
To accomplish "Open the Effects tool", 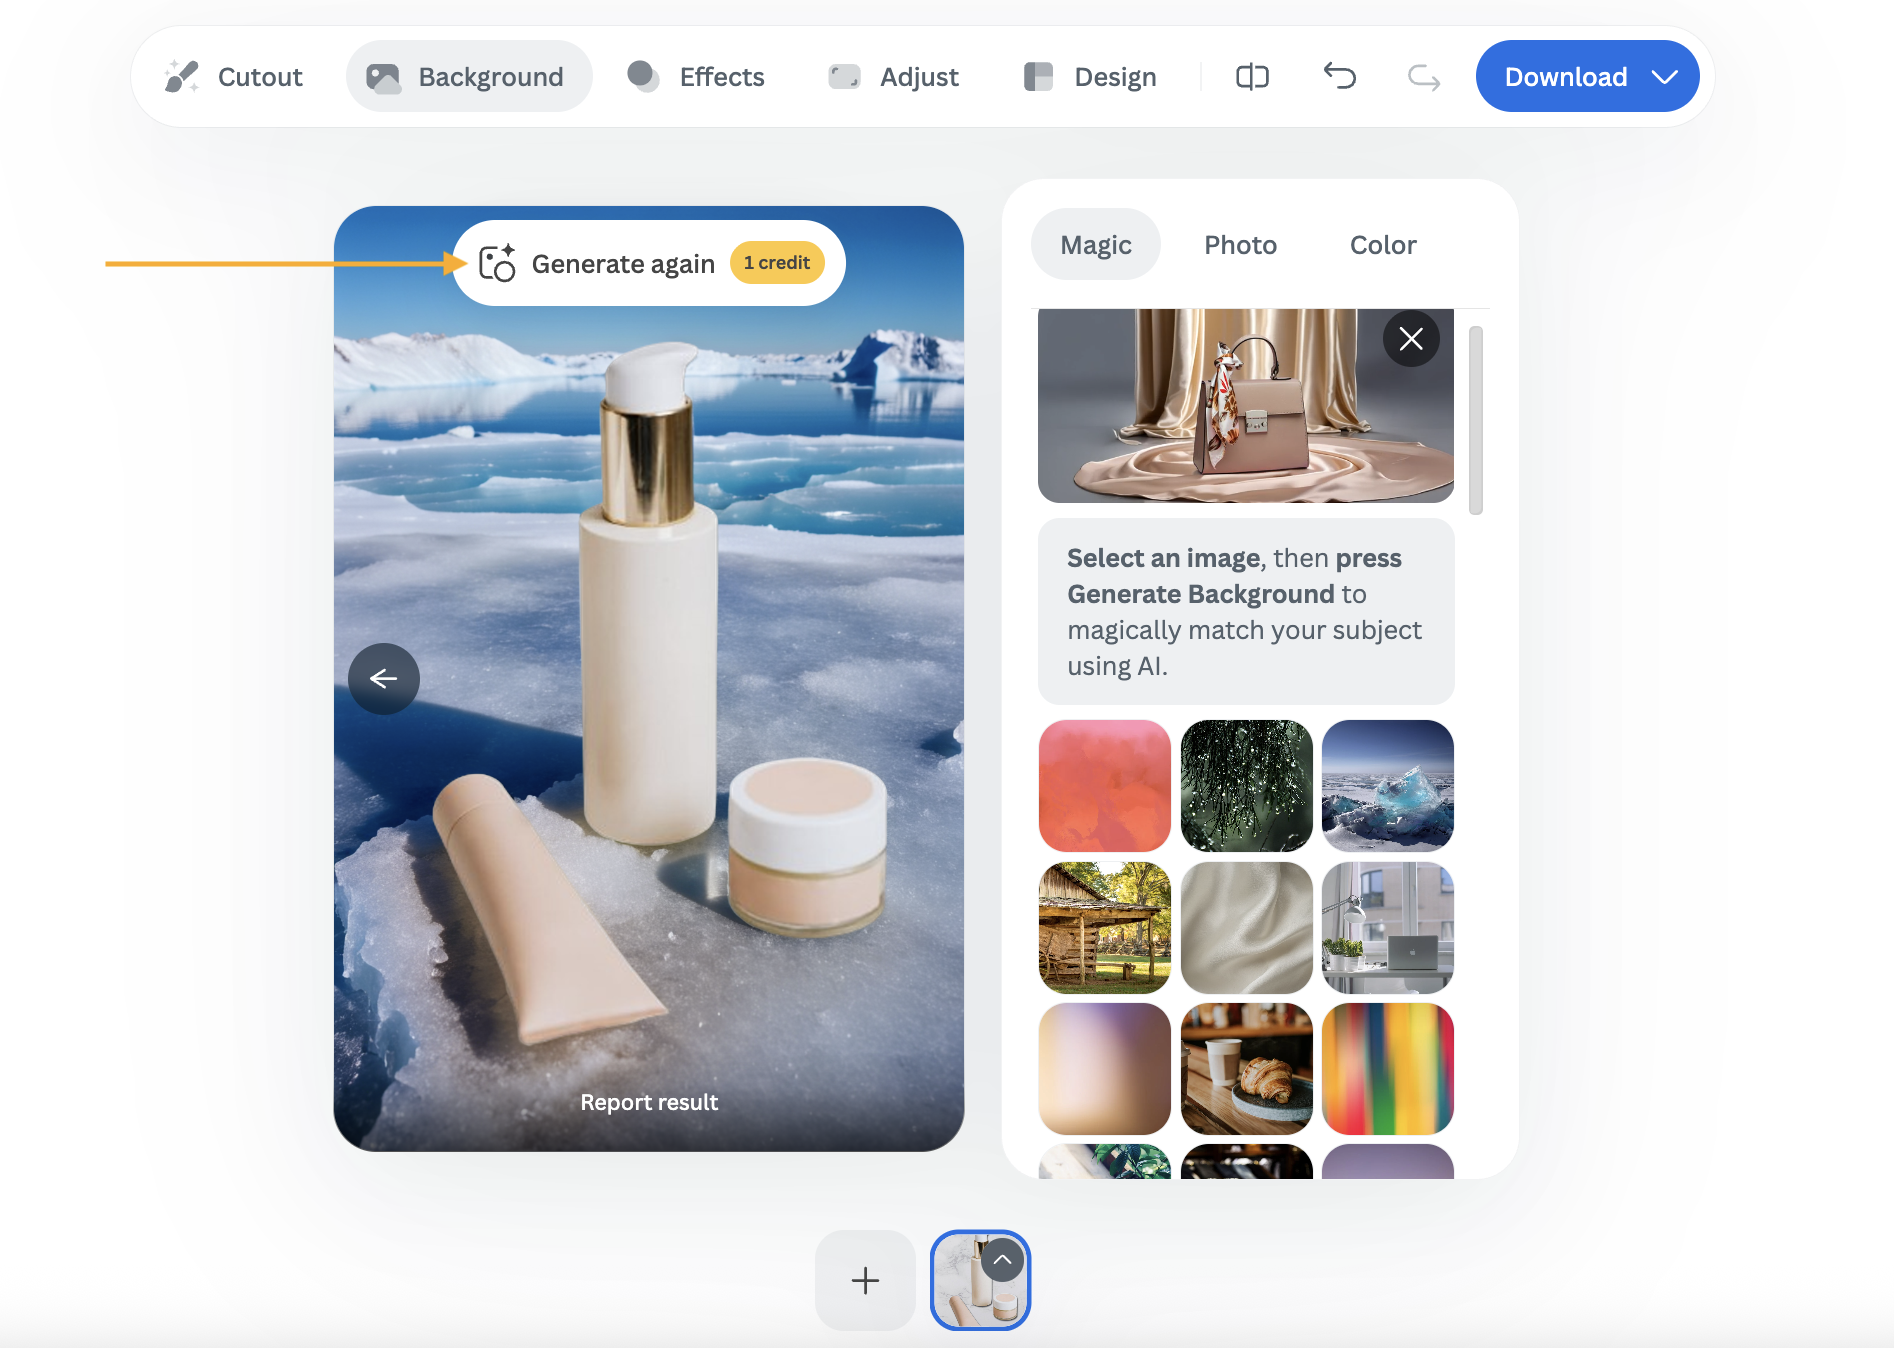I will [x=696, y=76].
